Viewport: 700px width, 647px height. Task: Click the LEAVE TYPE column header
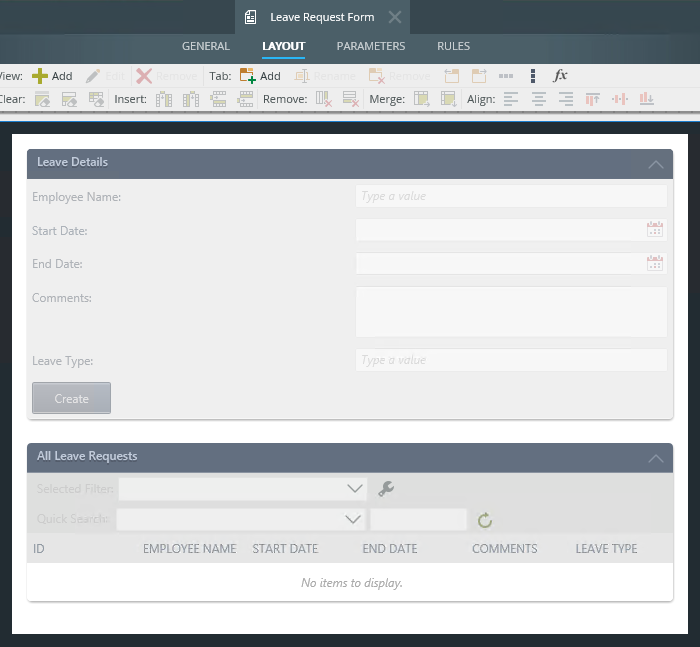tap(606, 549)
